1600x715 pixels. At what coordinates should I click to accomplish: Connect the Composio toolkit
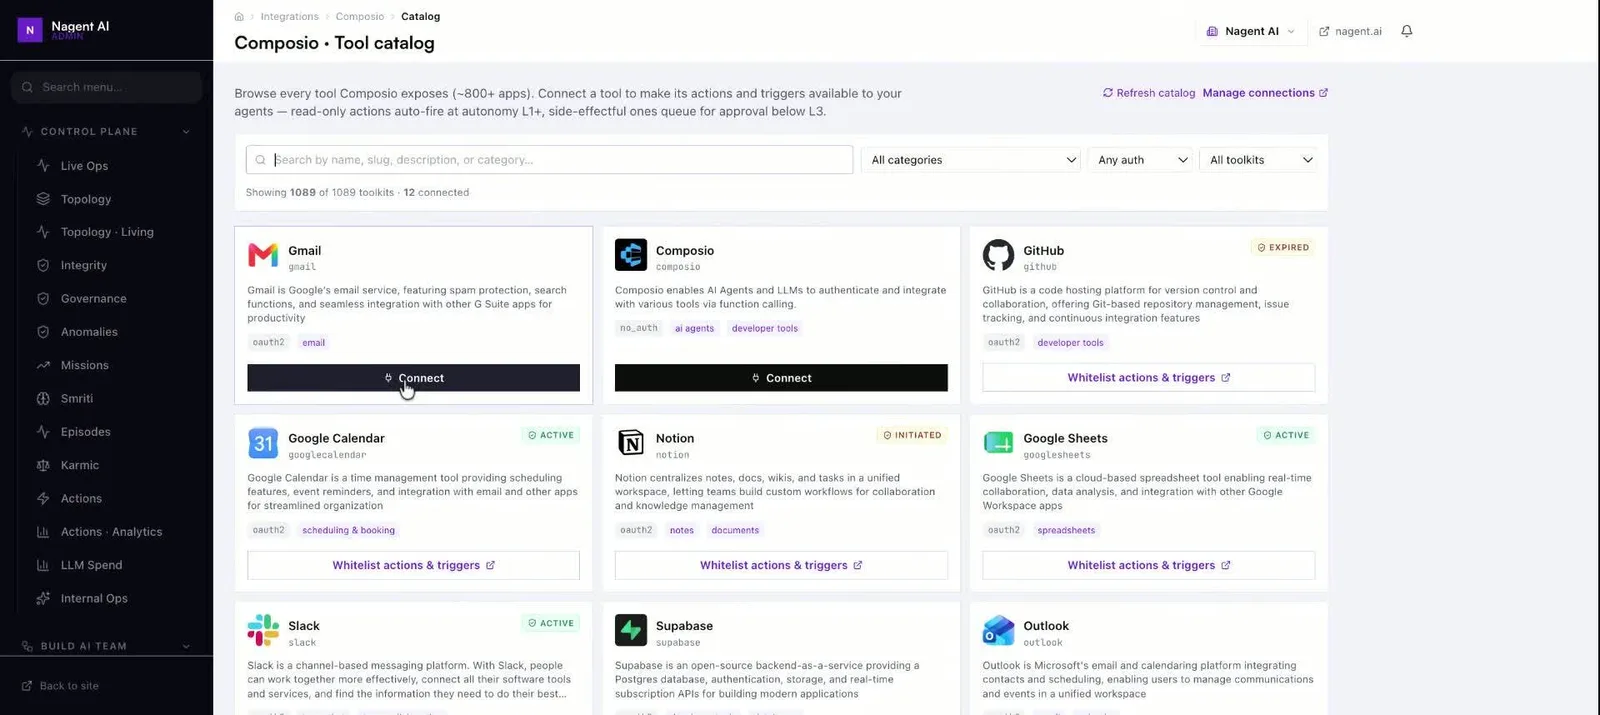(x=781, y=378)
